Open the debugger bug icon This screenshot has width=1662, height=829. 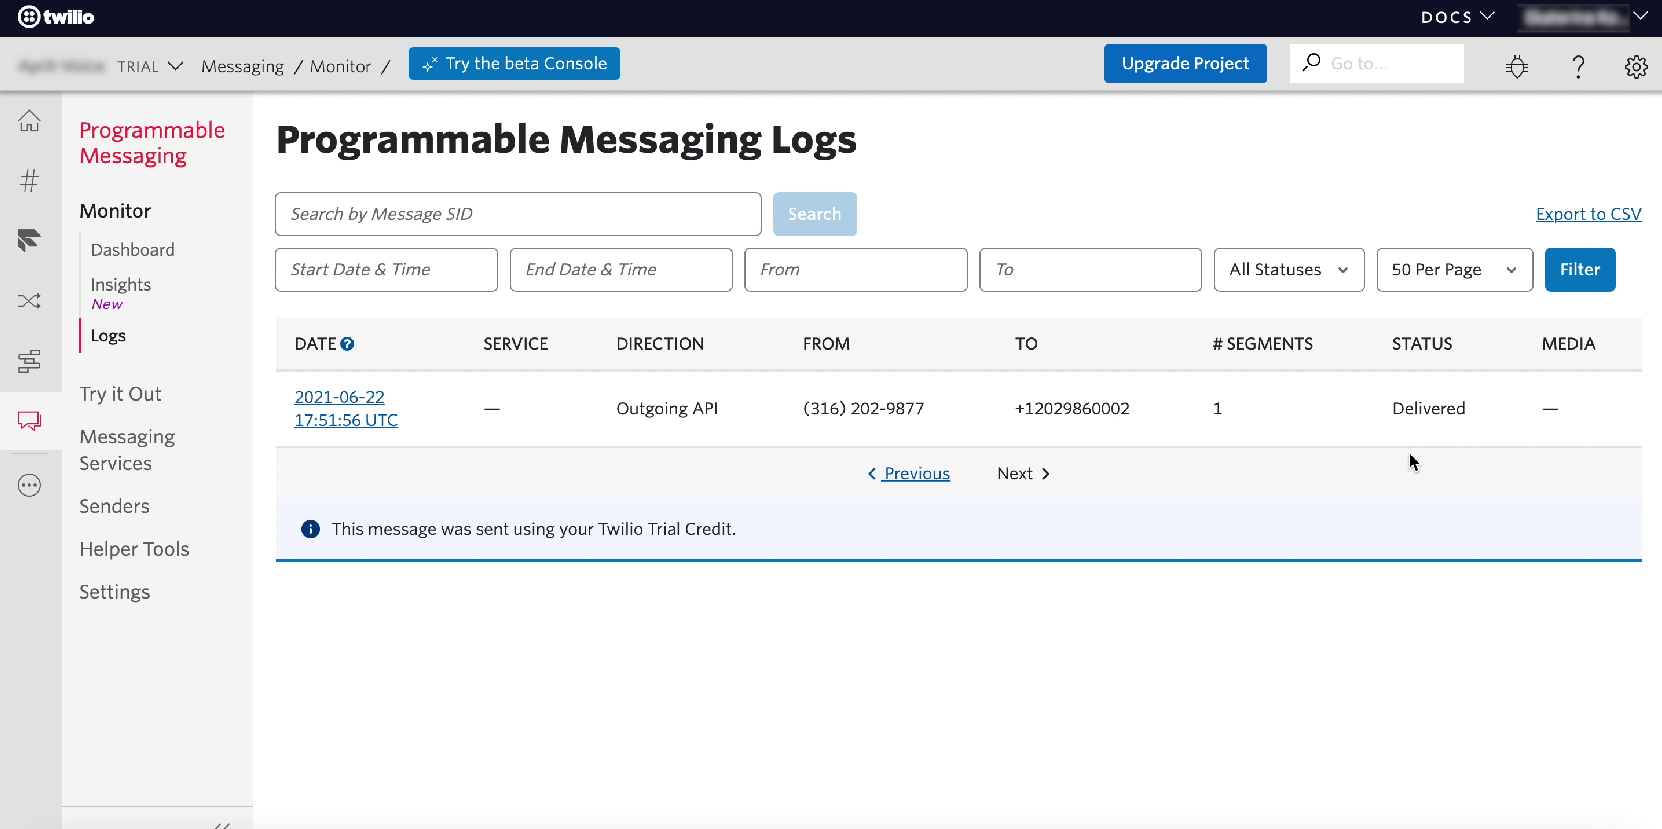pos(1517,67)
